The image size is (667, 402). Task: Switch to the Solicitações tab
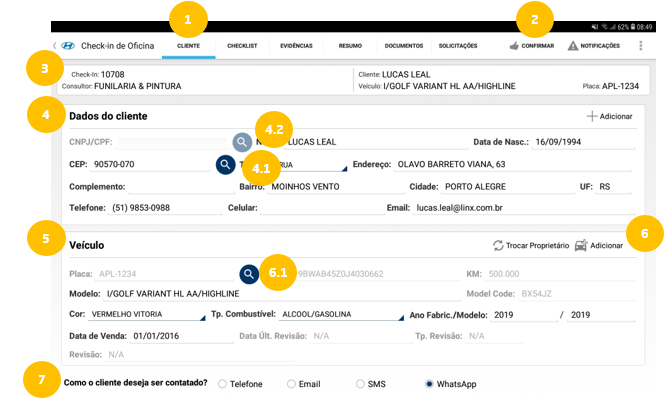pos(458,46)
